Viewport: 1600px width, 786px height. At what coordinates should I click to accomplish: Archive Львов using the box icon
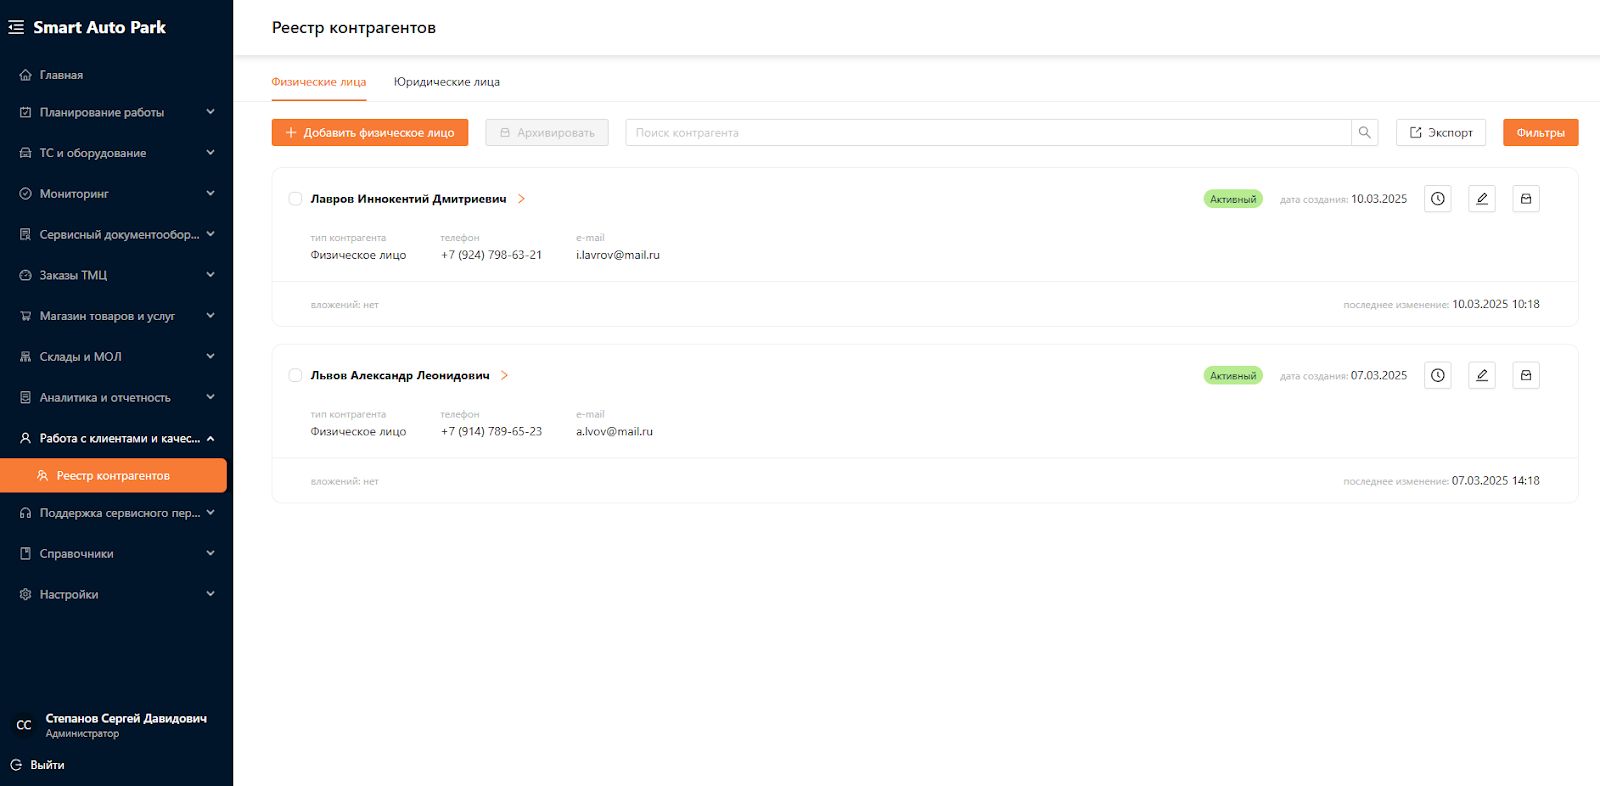[1525, 376]
